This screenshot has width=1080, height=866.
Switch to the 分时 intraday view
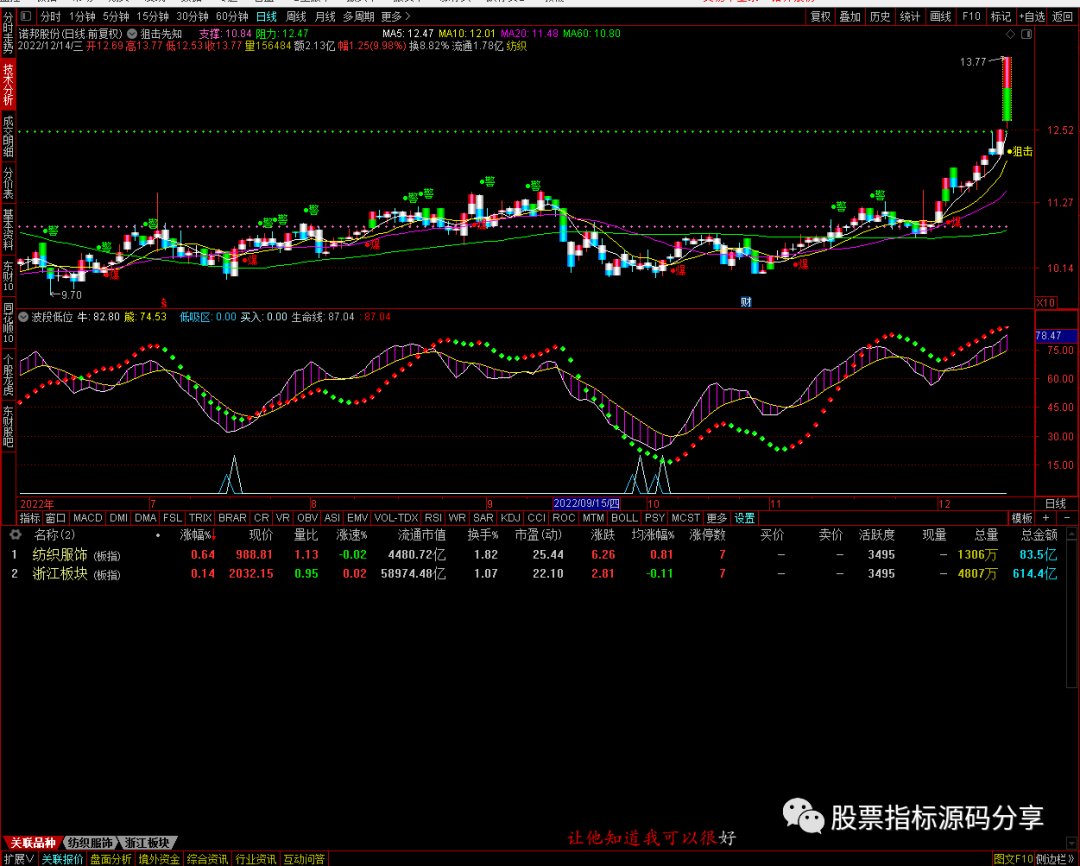click(50, 16)
